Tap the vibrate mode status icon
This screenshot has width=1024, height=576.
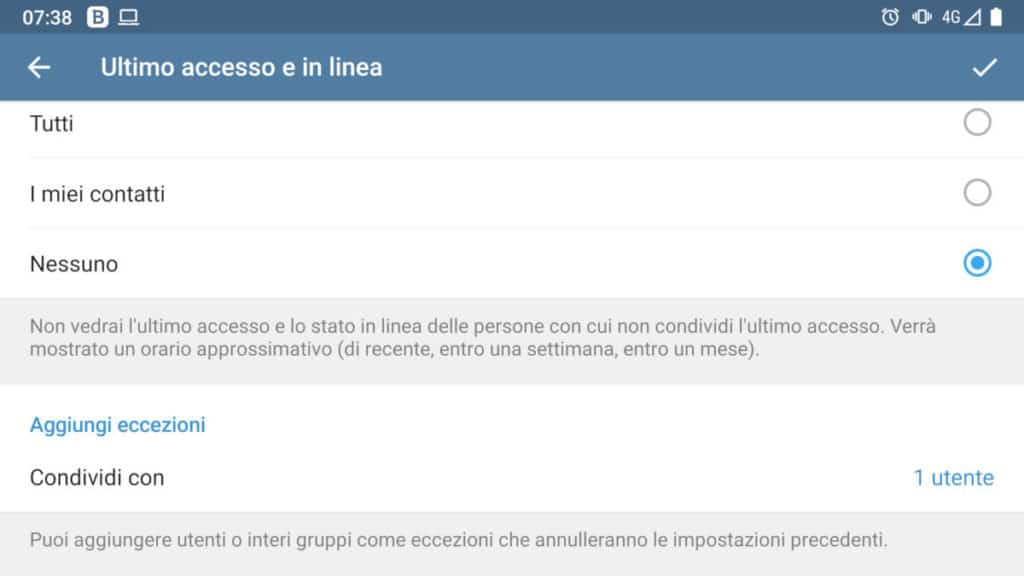921,17
